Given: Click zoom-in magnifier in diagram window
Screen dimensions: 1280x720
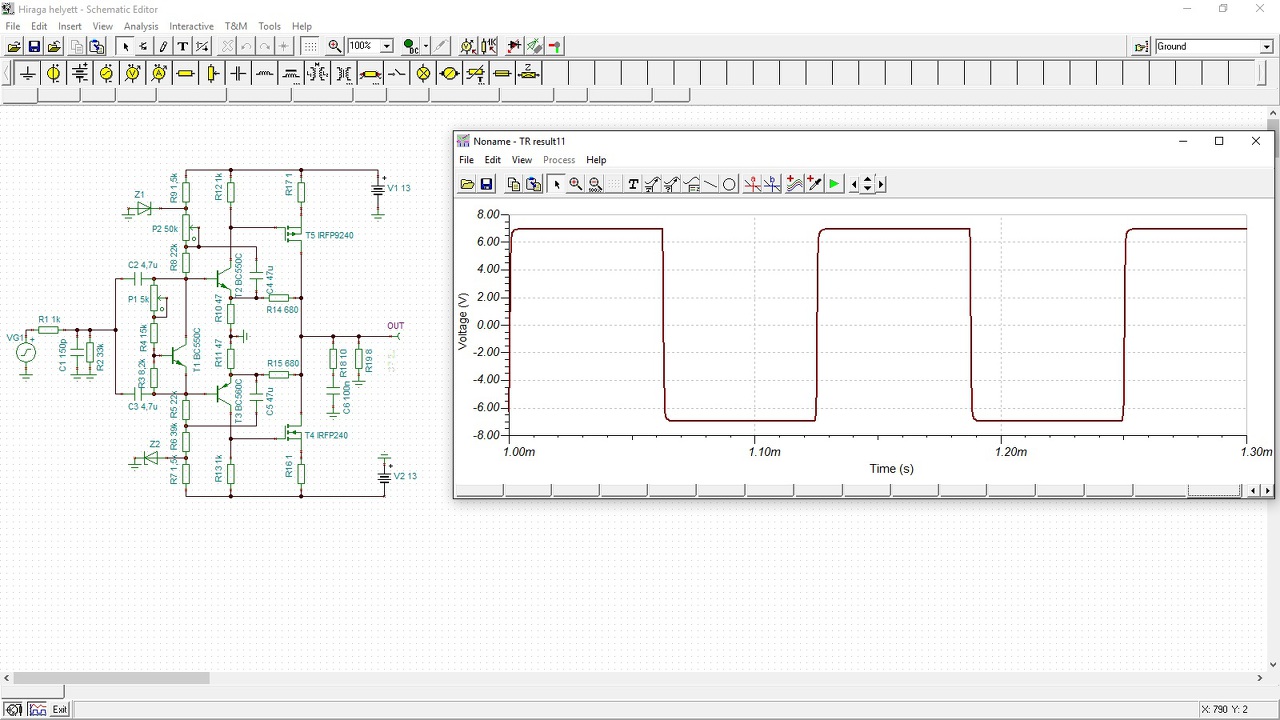Looking at the screenshot, I should pyautogui.click(x=575, y=184).
